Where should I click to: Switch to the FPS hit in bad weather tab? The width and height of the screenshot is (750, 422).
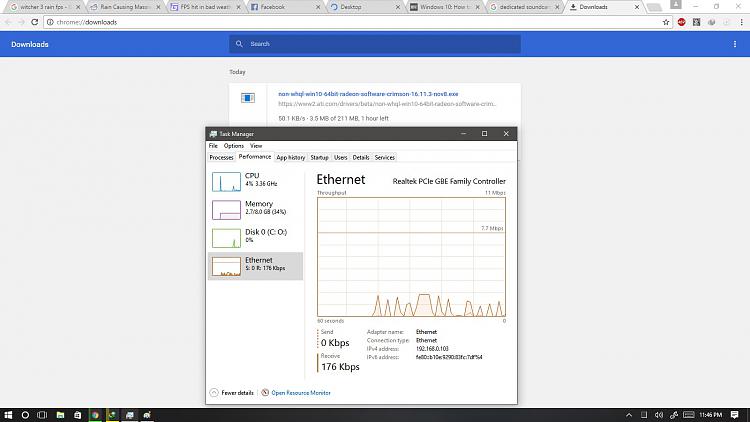(205, 7)
